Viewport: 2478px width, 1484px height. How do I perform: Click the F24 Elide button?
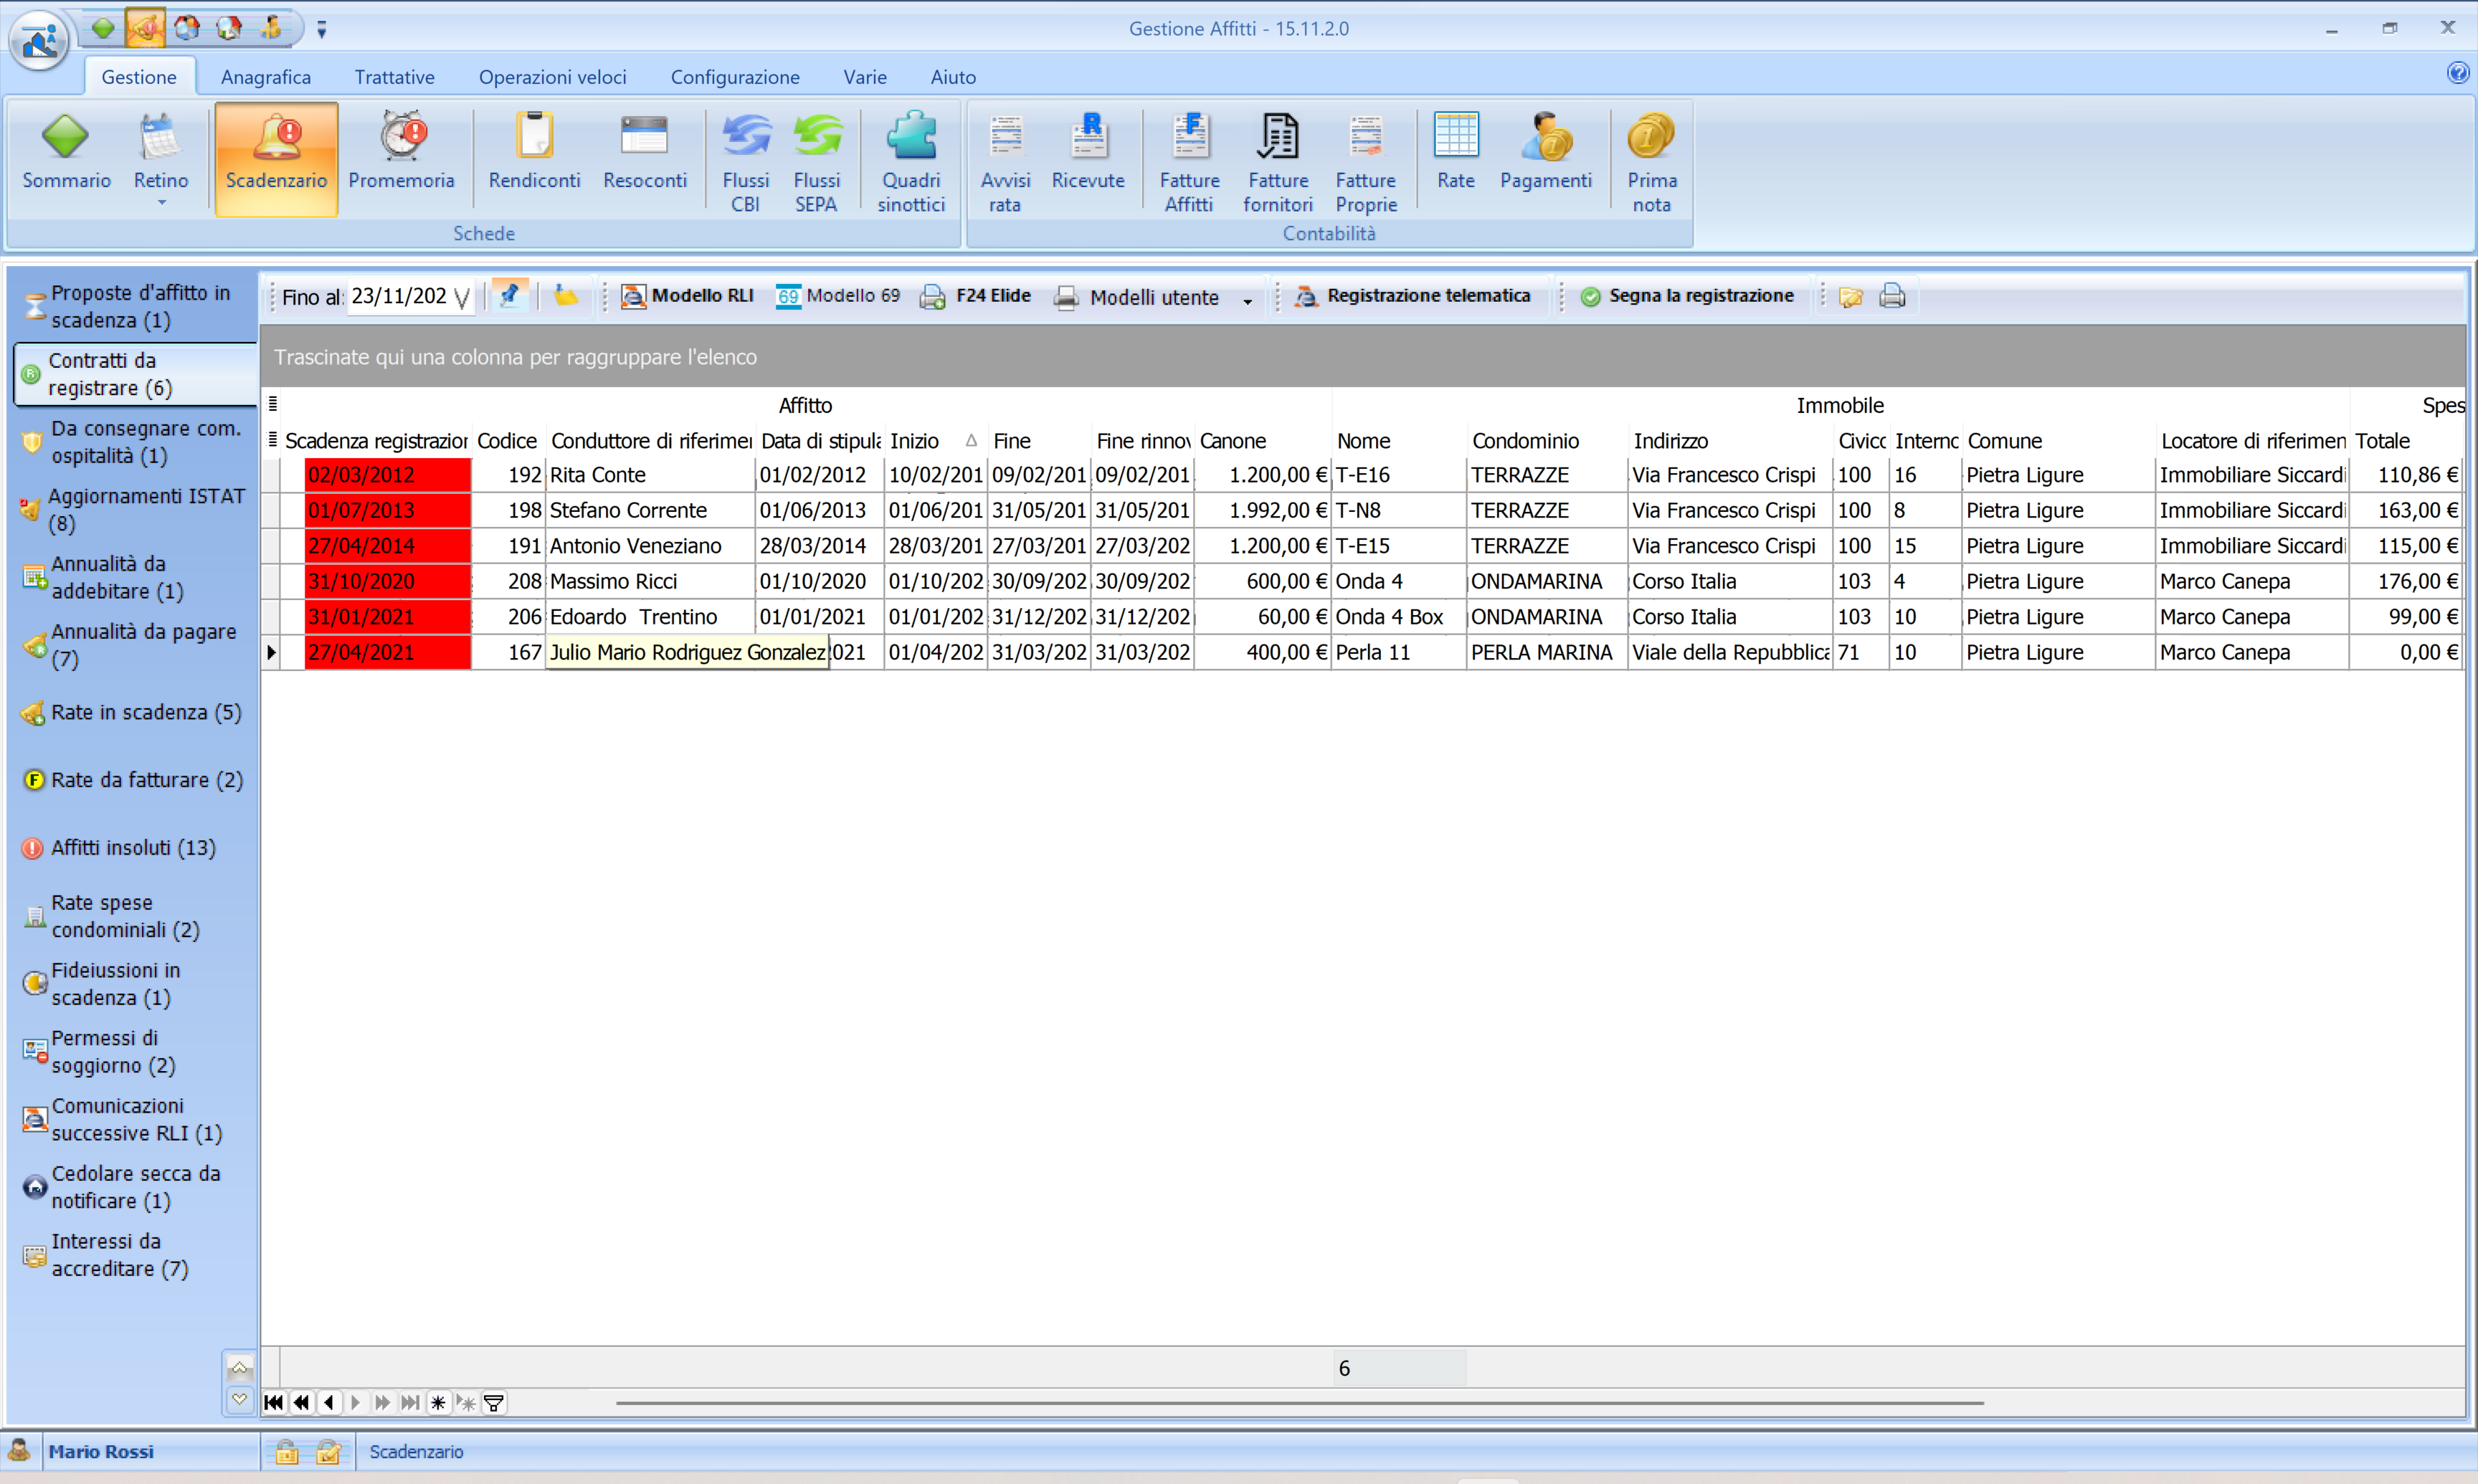click(x=976, y=296)
